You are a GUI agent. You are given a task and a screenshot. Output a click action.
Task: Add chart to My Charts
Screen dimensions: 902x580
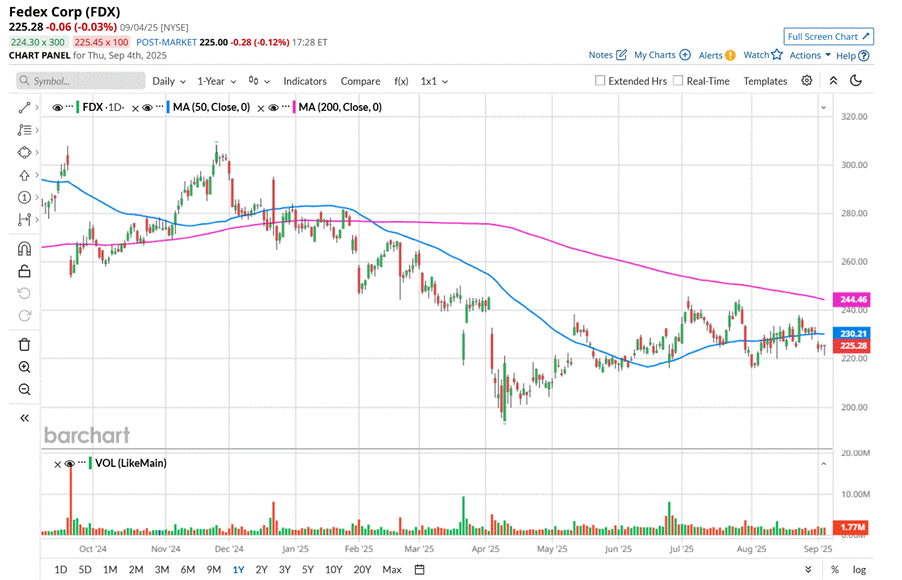click(662, 55)
